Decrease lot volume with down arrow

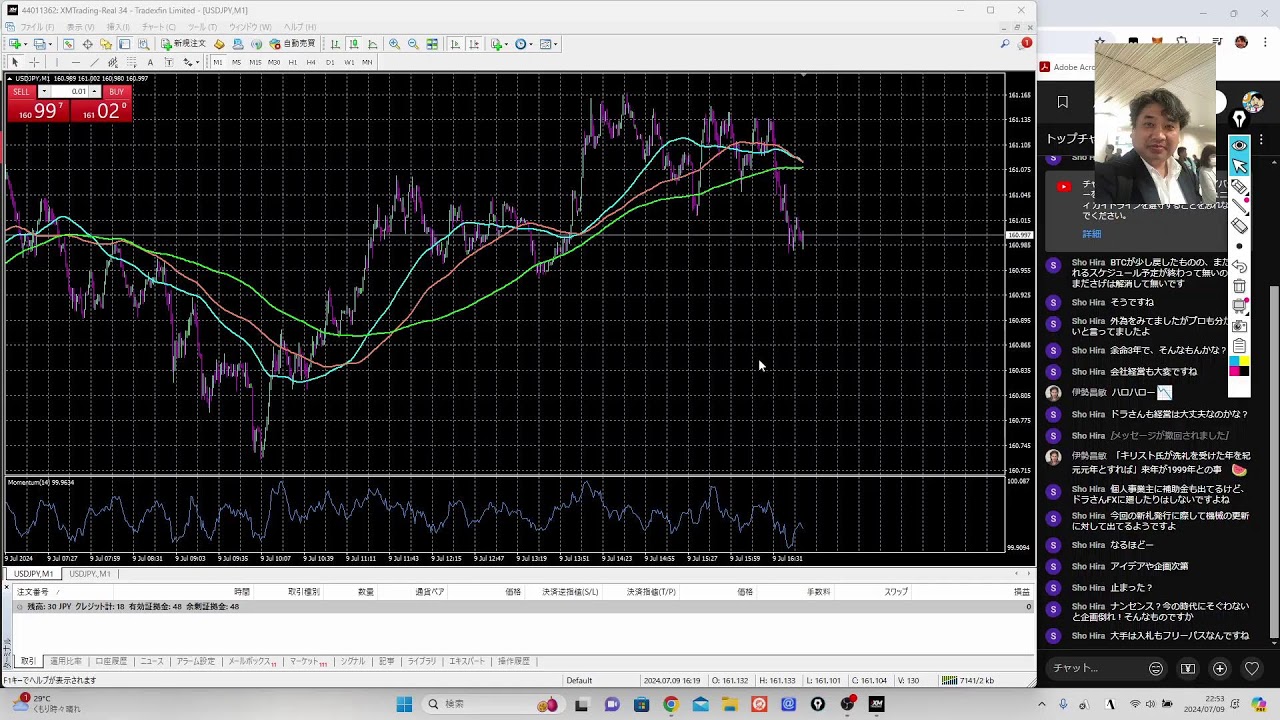(44, 91)
